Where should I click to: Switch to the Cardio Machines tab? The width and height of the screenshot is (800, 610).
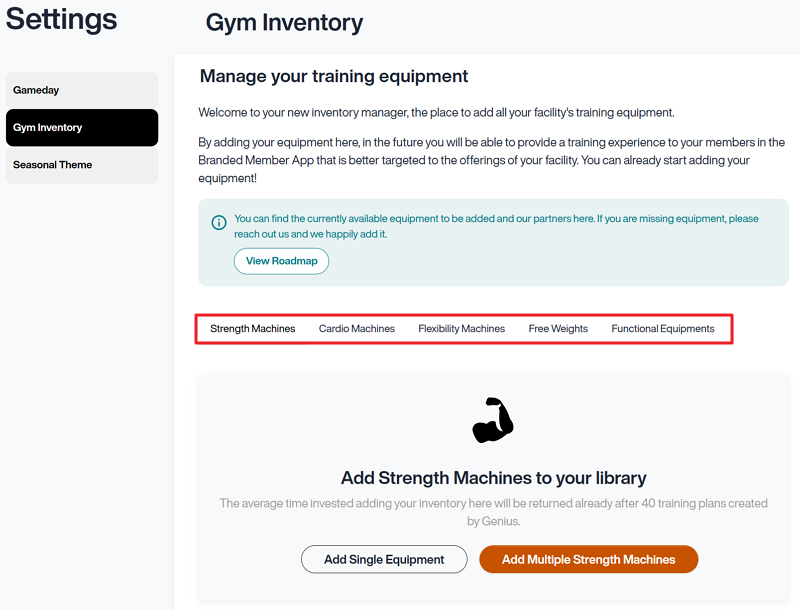coord(357,328)
